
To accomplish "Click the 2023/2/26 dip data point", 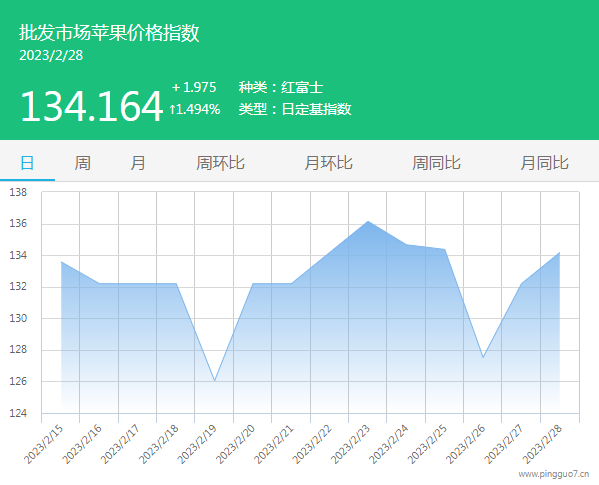I will [x=483, y=357].
